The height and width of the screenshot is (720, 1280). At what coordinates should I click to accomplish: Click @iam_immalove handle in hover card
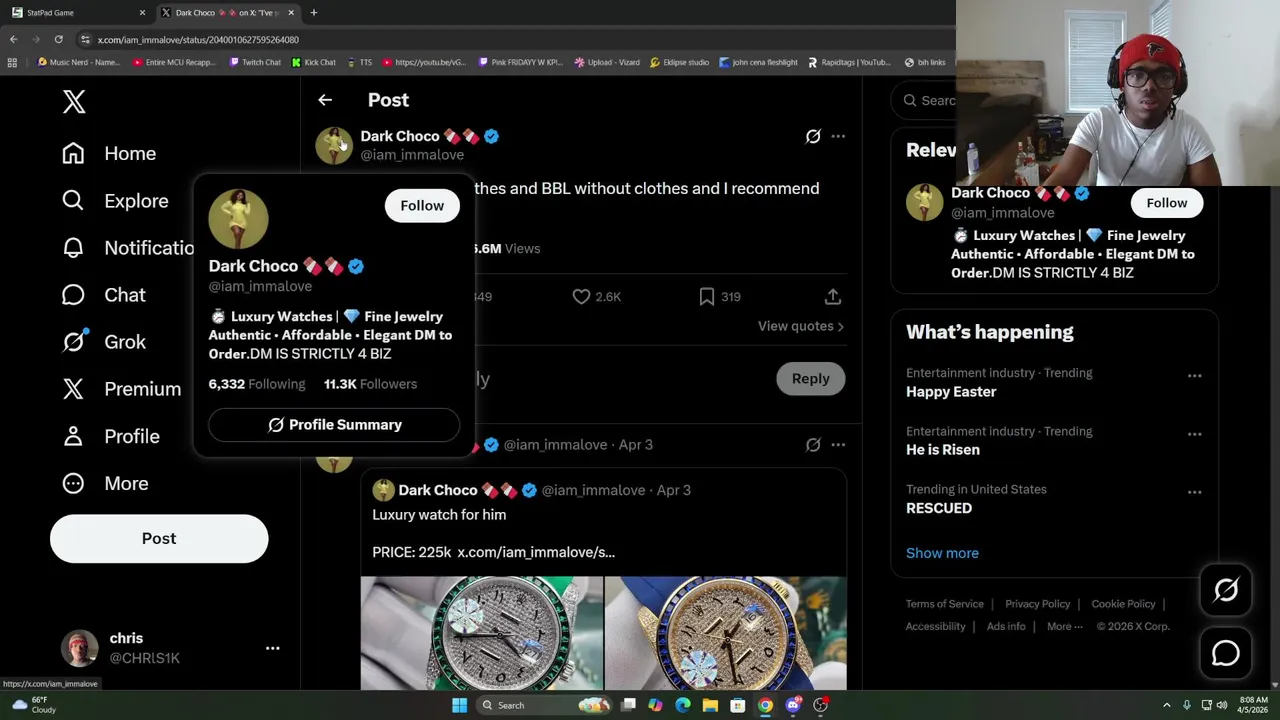(260, 286)
